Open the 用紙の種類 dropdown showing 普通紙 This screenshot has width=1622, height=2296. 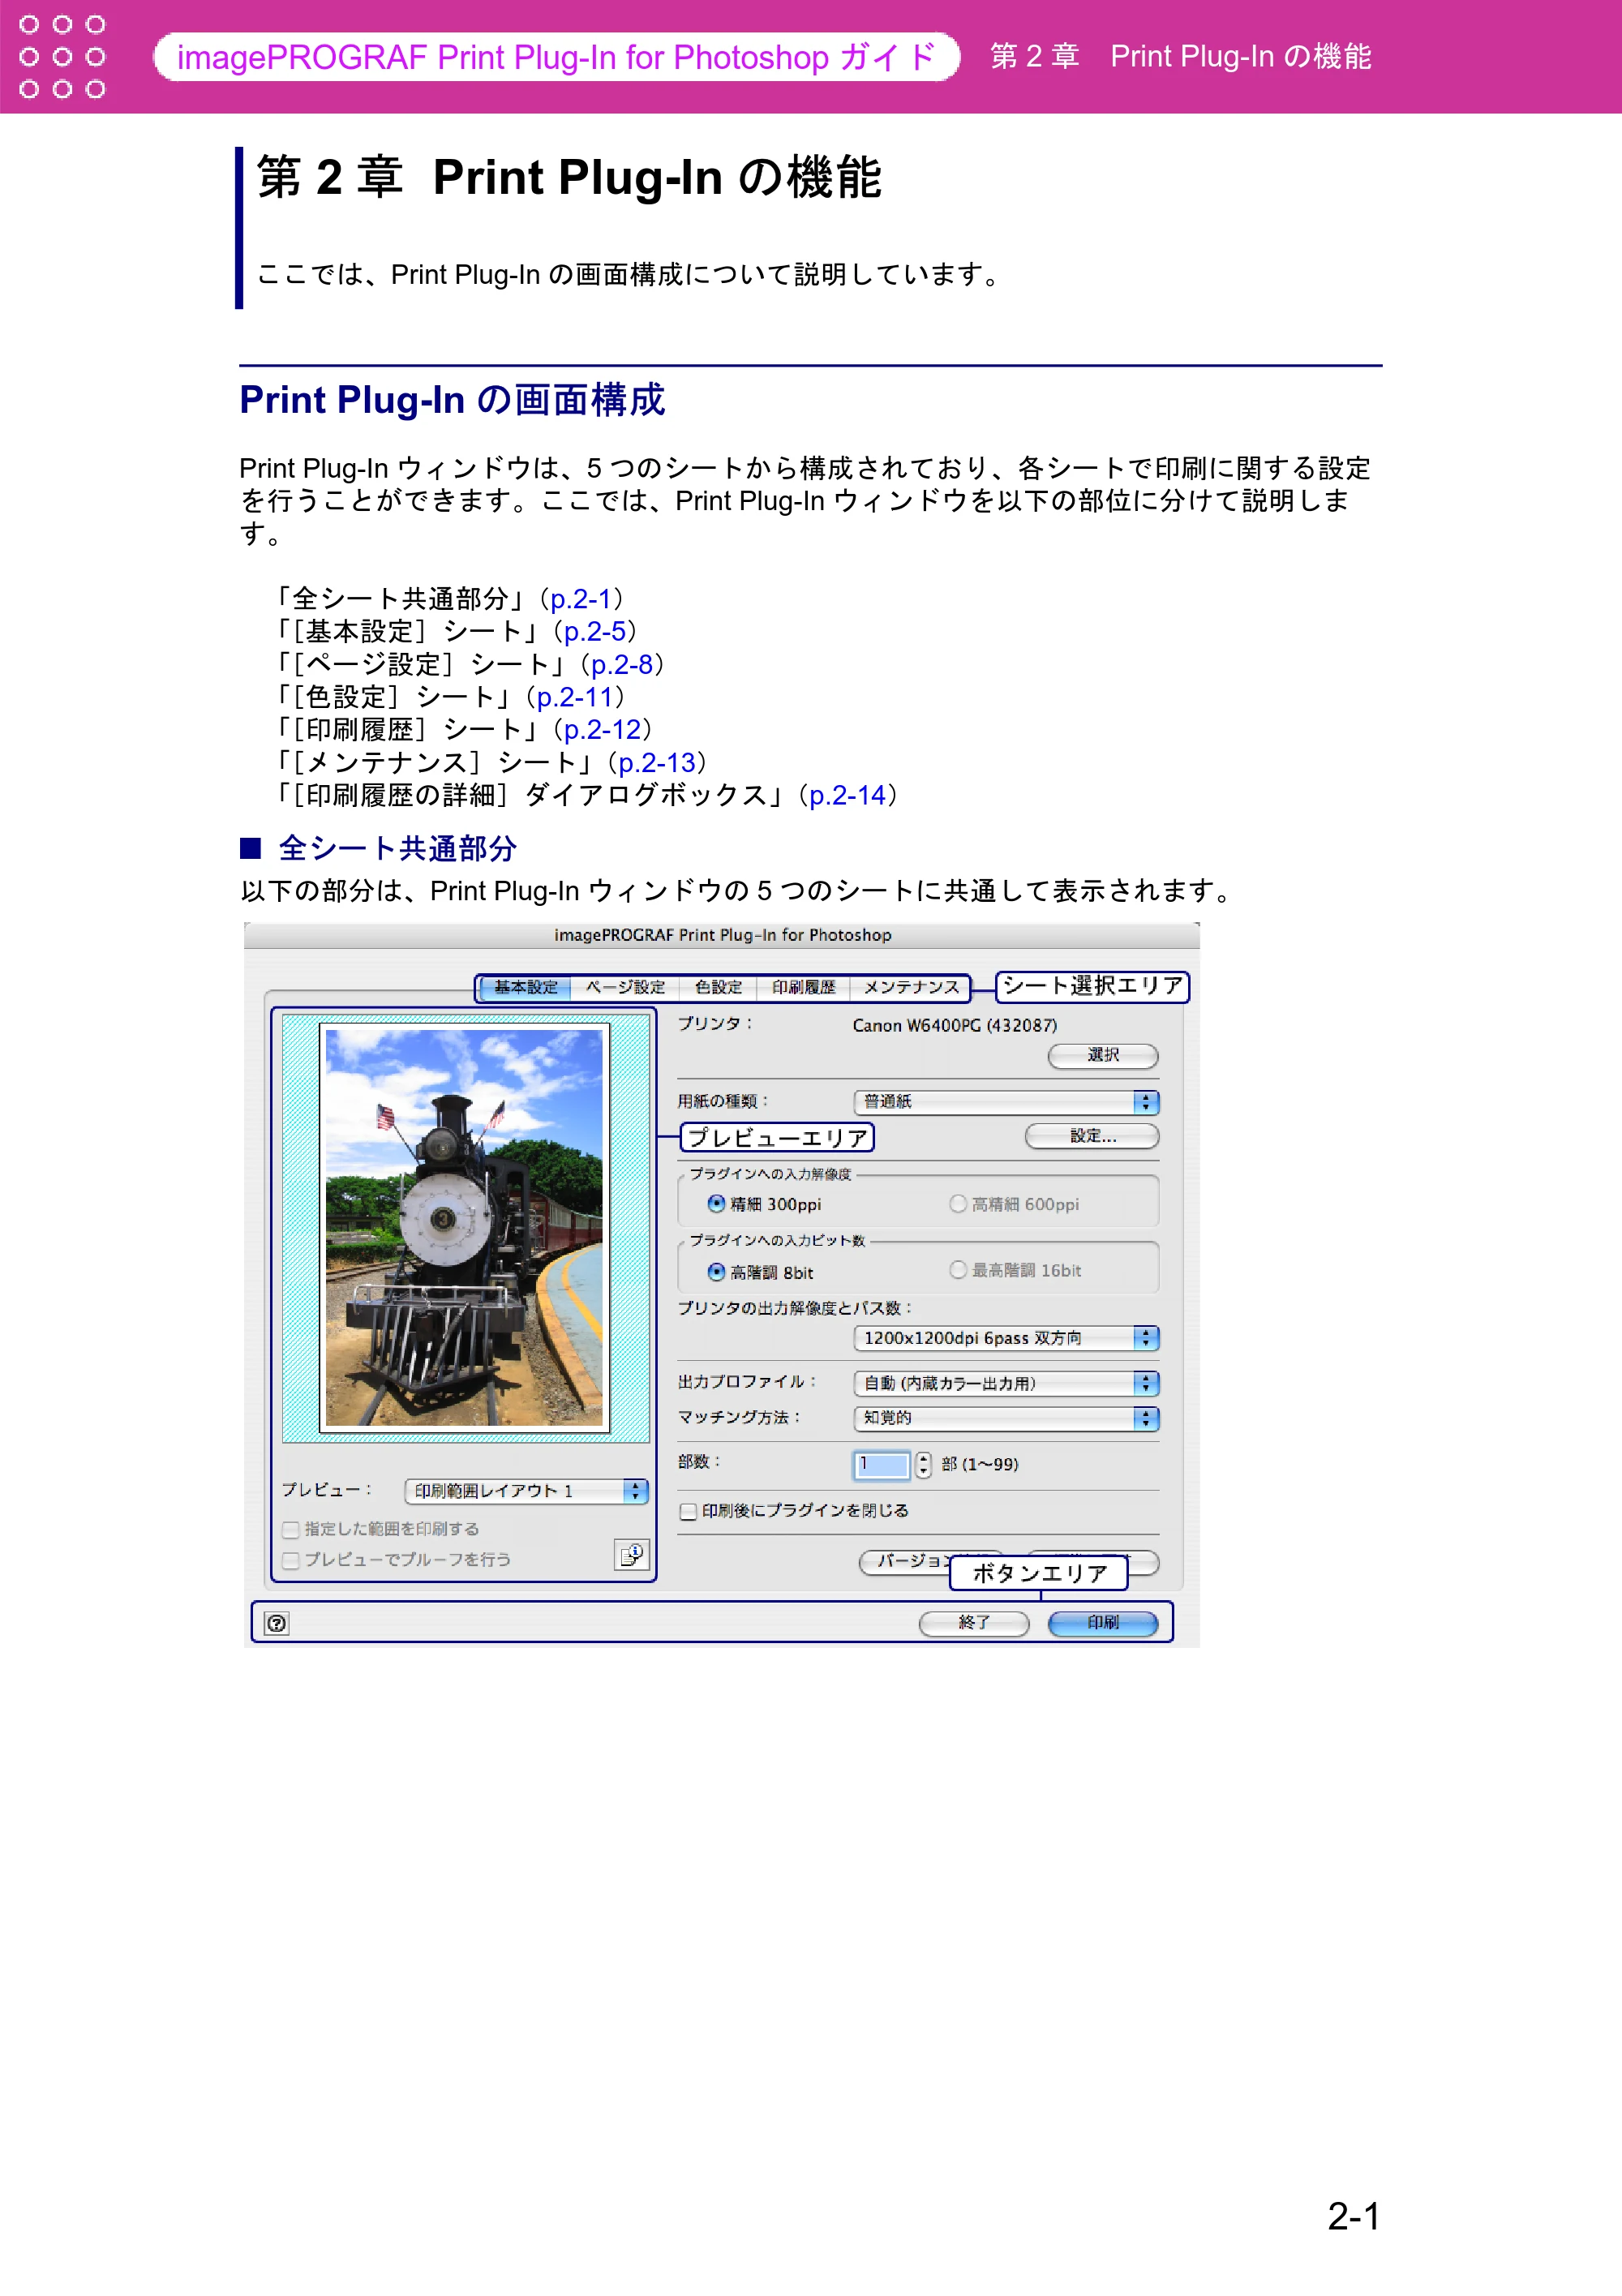(1006, 1102)
